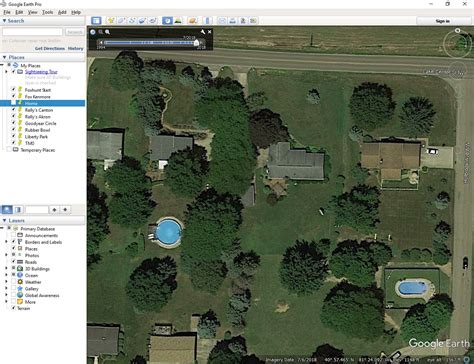Collapse the Layers panel

[x=4, y=221]
